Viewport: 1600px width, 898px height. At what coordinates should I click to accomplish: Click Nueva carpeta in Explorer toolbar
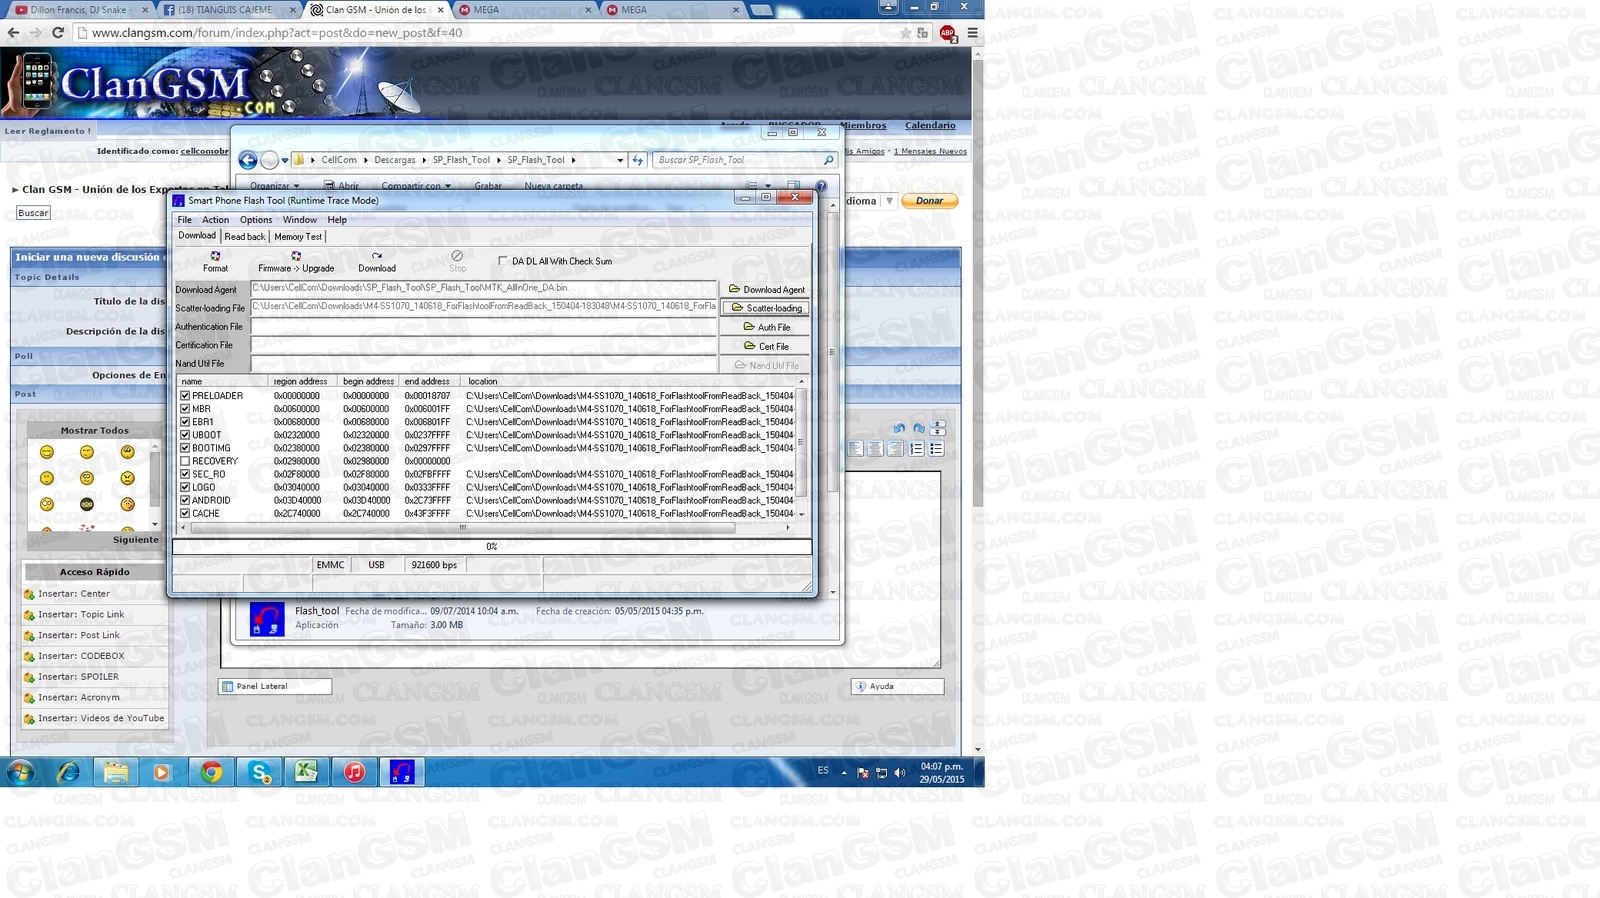point(553,186)
